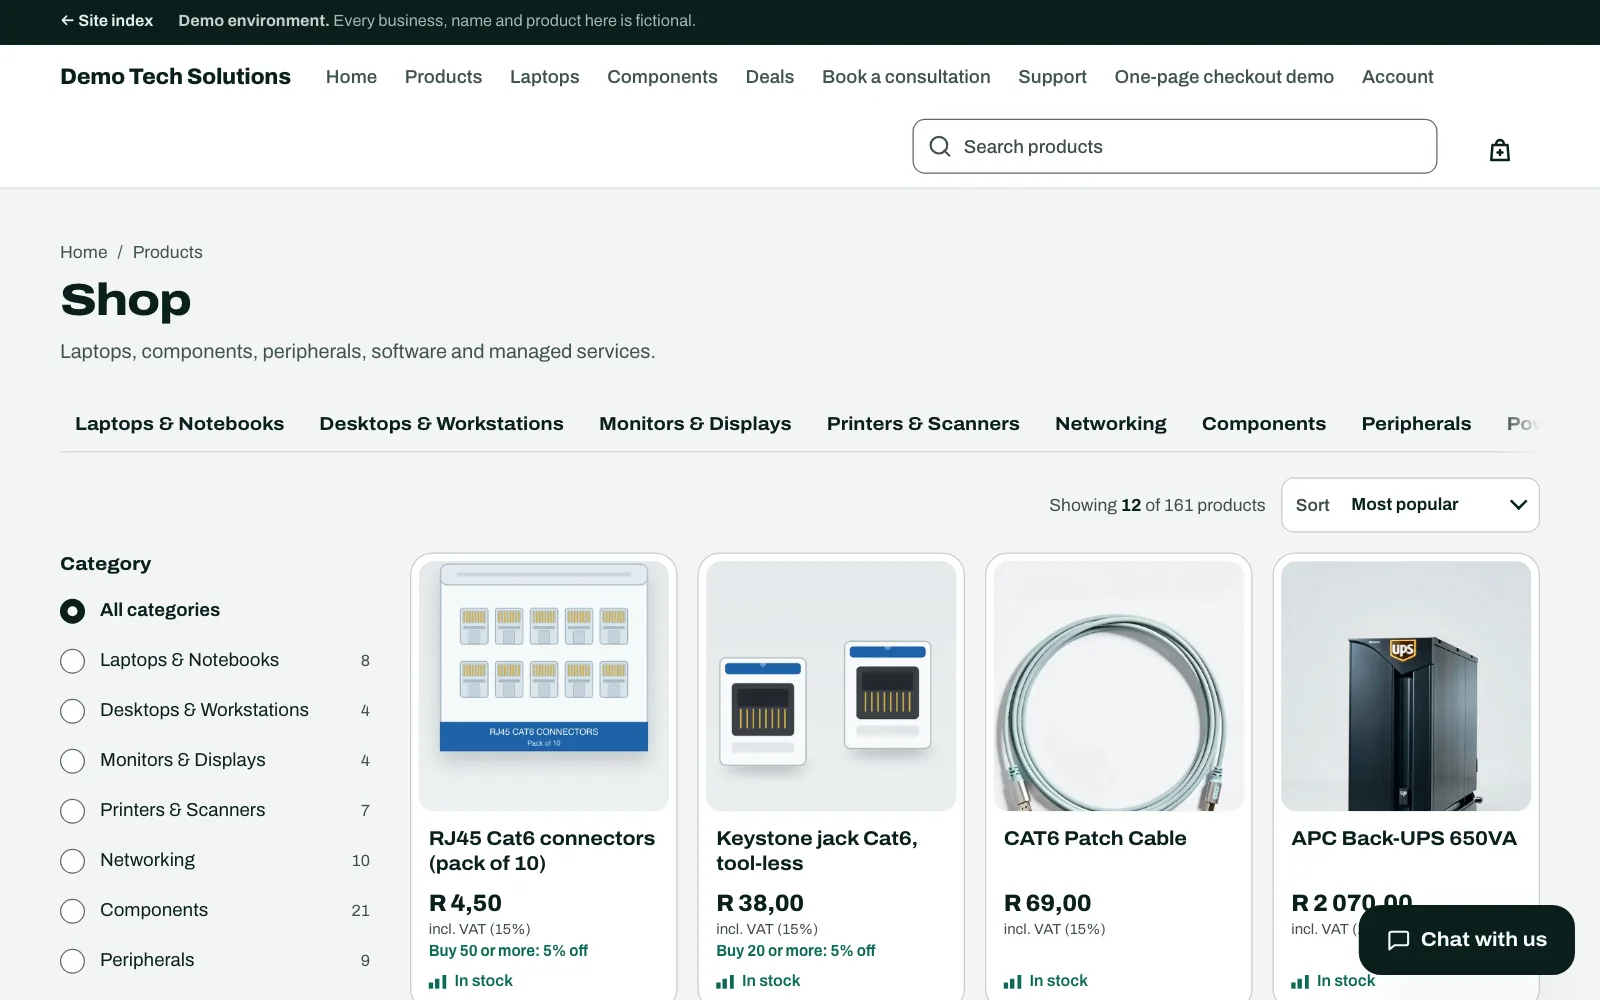Open the Products navigation item

click(x=443, y=77)
